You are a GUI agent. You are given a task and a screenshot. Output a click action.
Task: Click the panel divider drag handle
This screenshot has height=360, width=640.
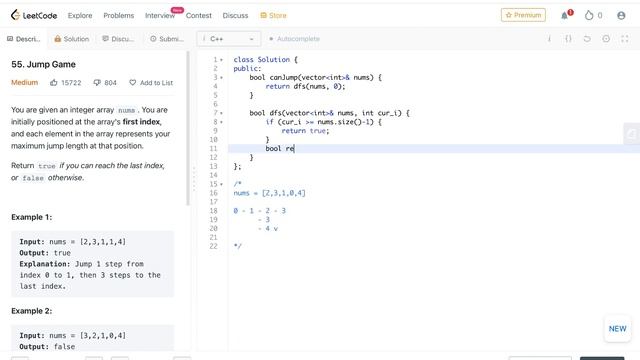coord(194,178)
